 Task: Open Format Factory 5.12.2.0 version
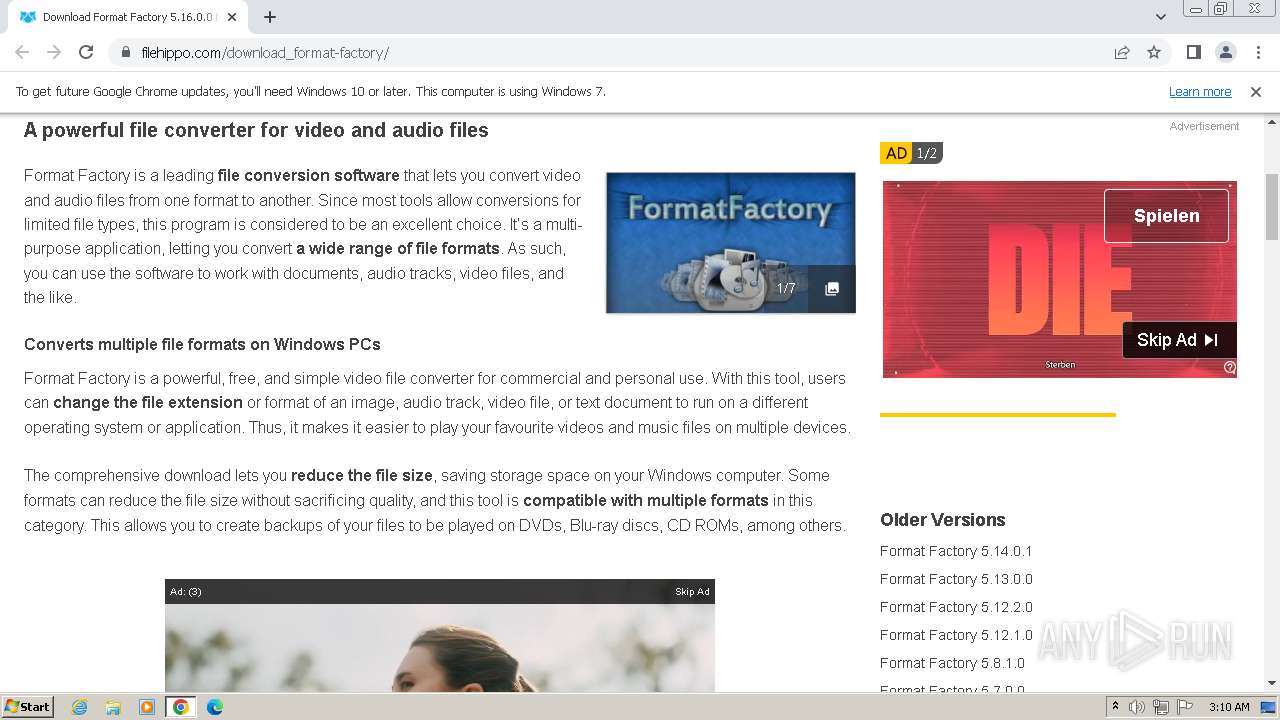click(x=956, y=607)
